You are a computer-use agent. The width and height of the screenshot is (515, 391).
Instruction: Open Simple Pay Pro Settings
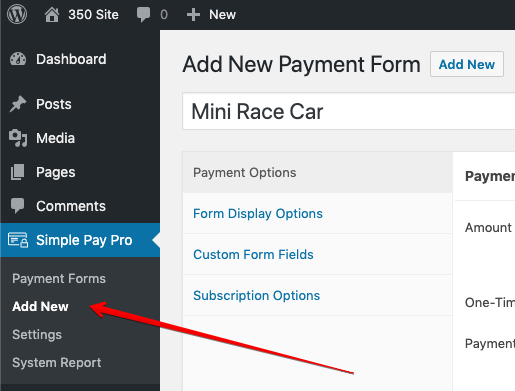(x=37, y=334)
